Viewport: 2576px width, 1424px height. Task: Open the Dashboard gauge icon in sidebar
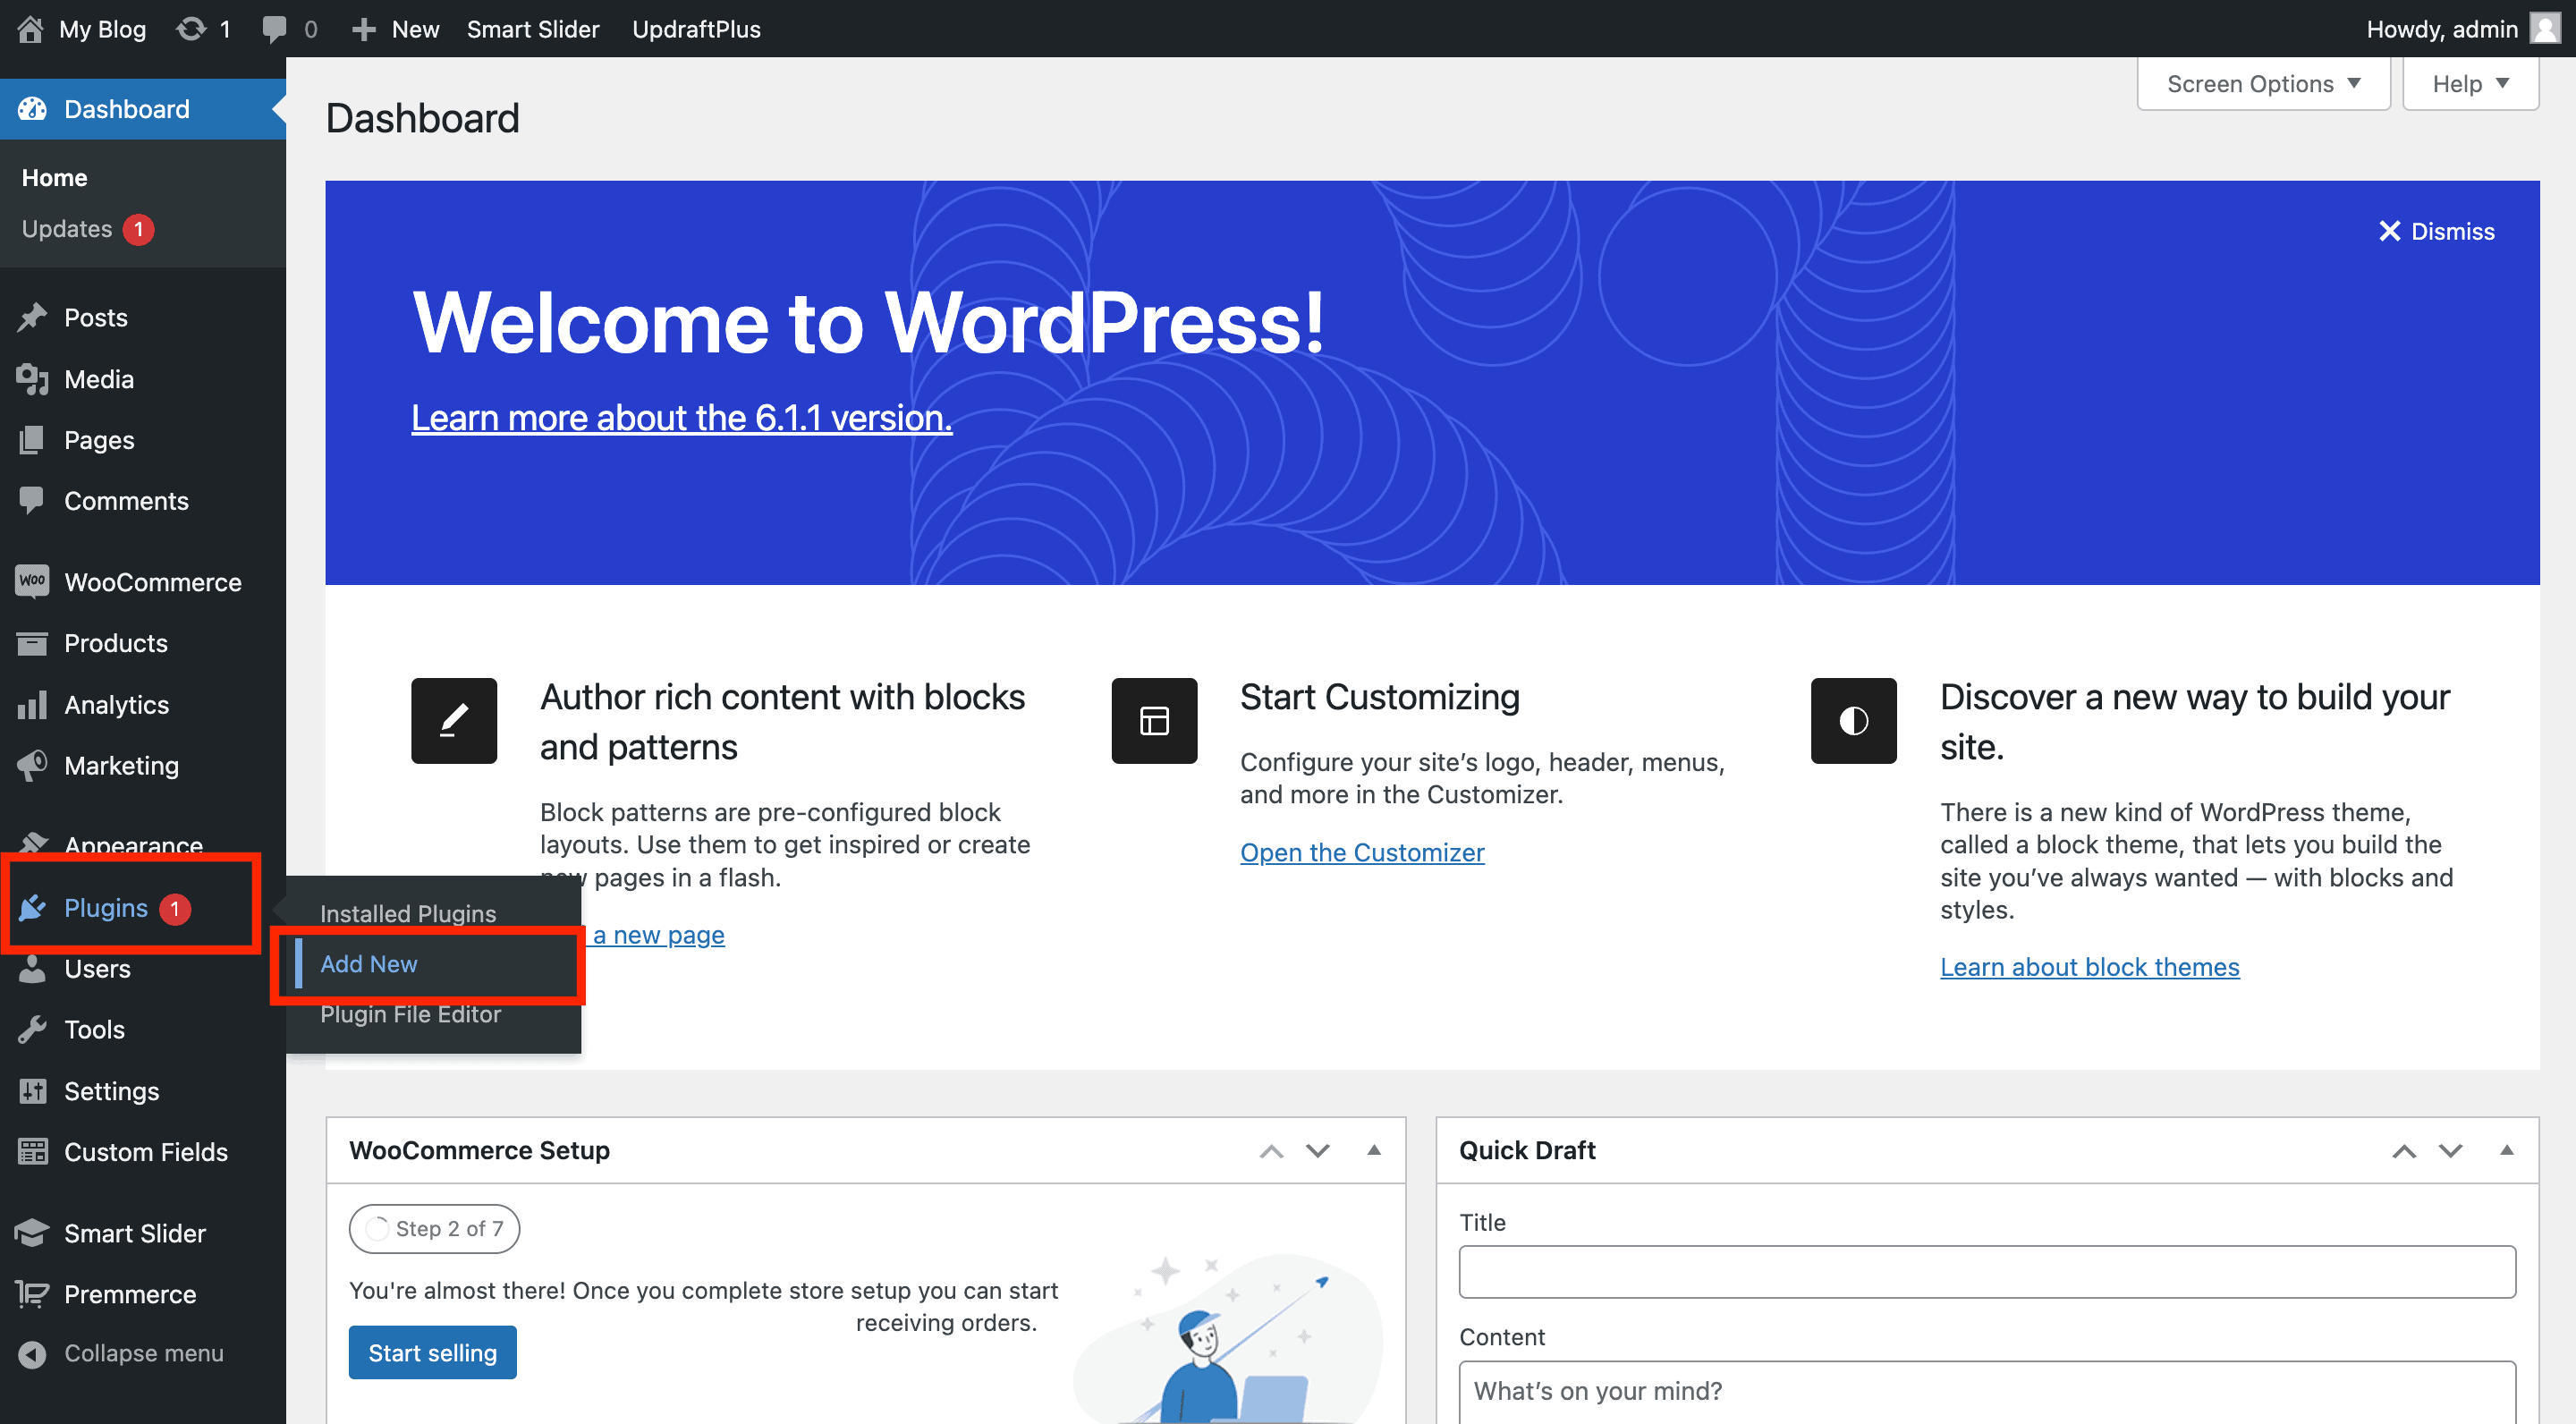click(32, 109)
